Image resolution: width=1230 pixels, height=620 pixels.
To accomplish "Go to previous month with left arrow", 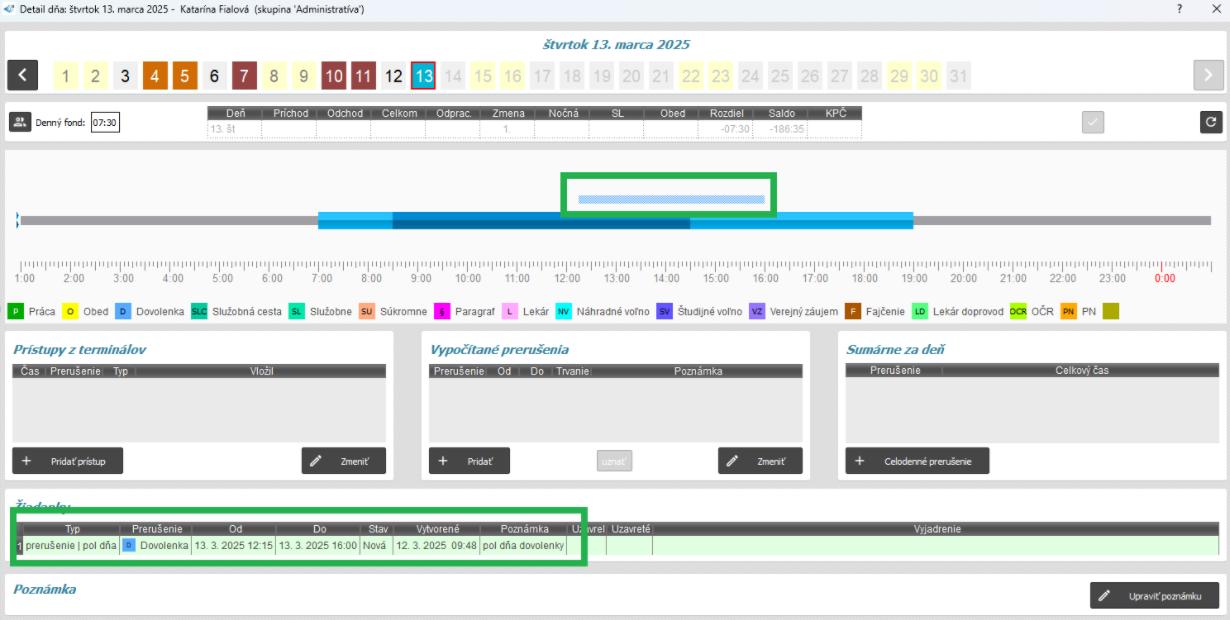I will click(x=23, y=75).
